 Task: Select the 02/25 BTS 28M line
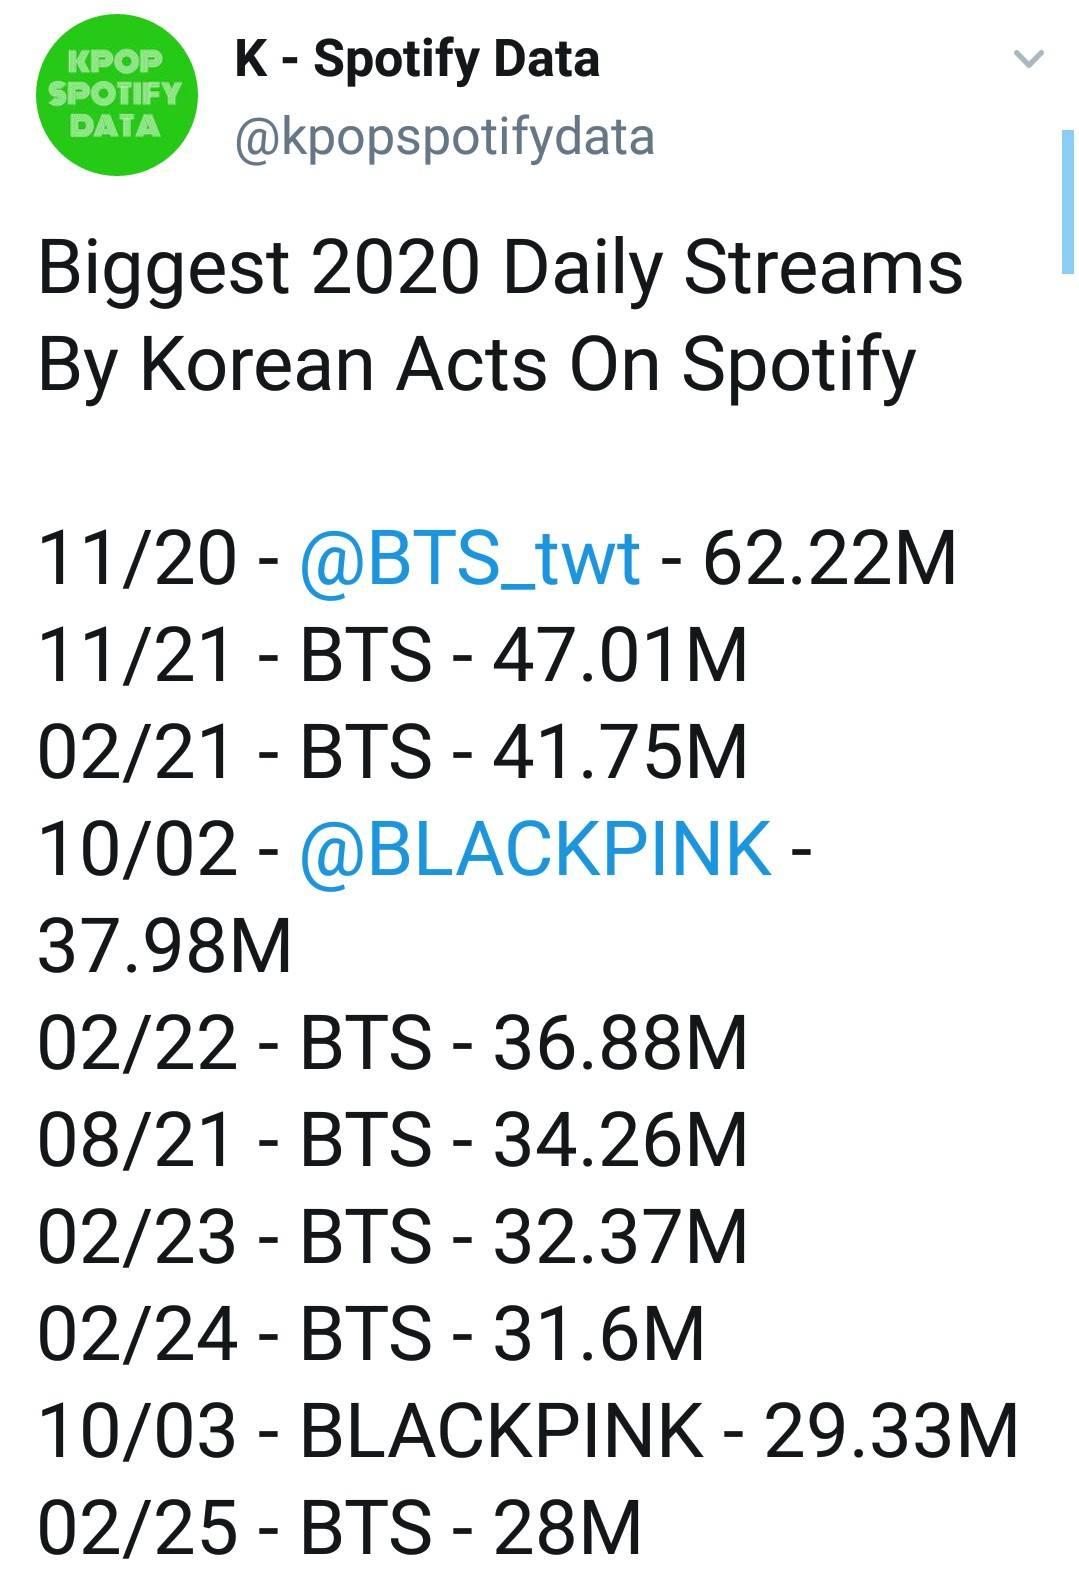click(339, 1527)
